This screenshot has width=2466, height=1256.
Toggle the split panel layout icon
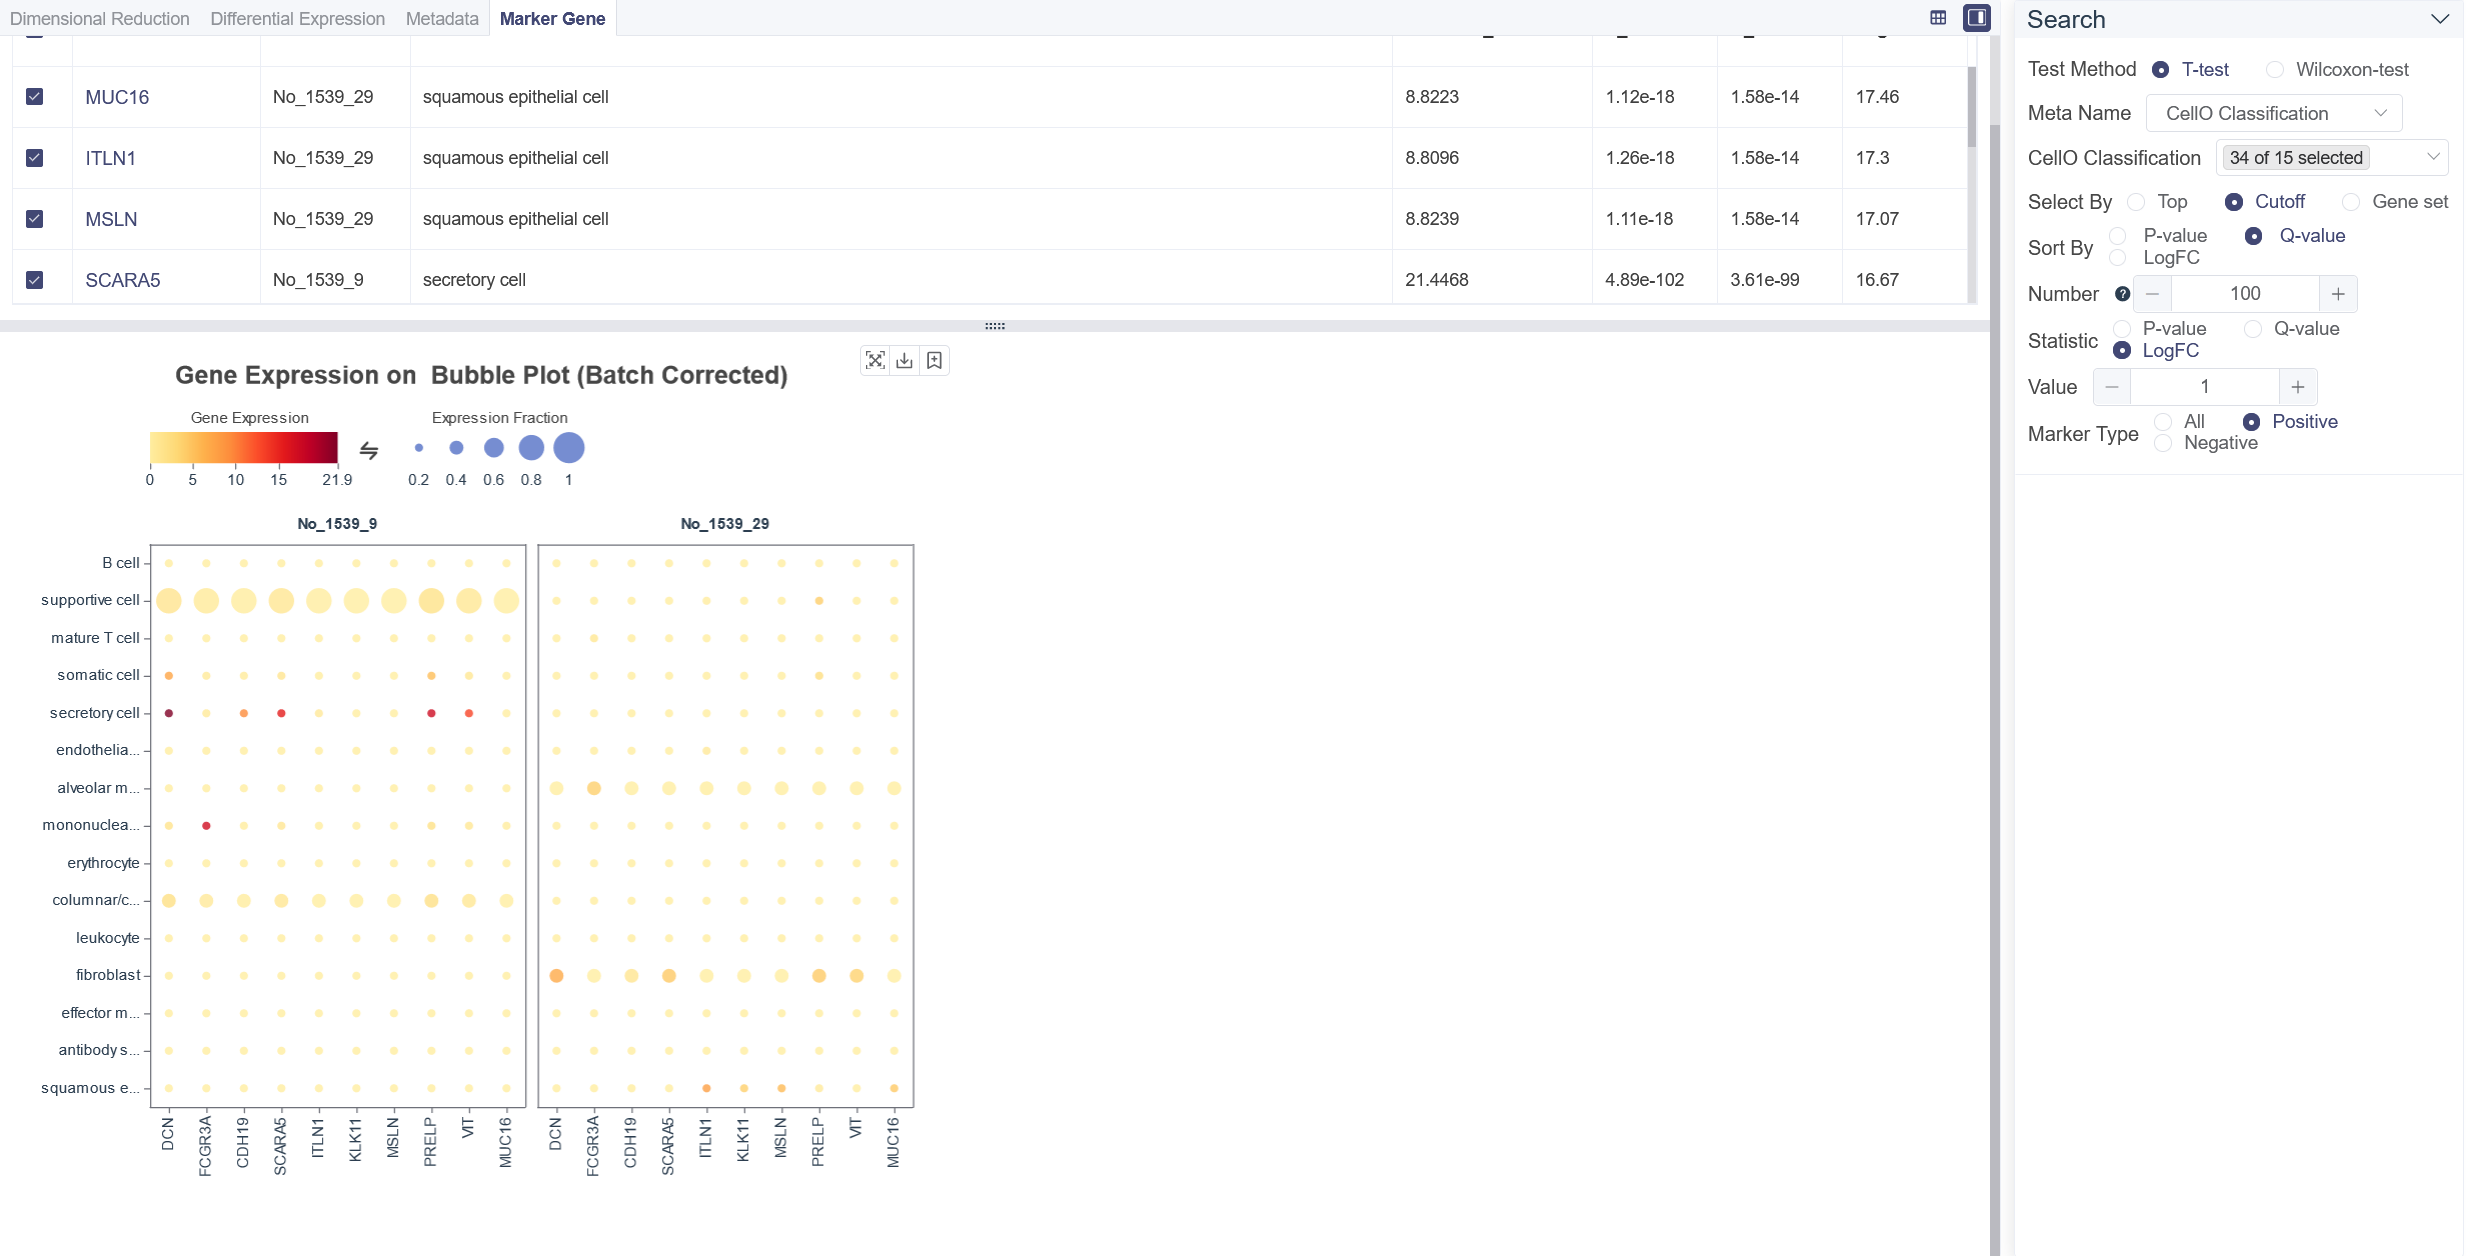pos(1976,18)
